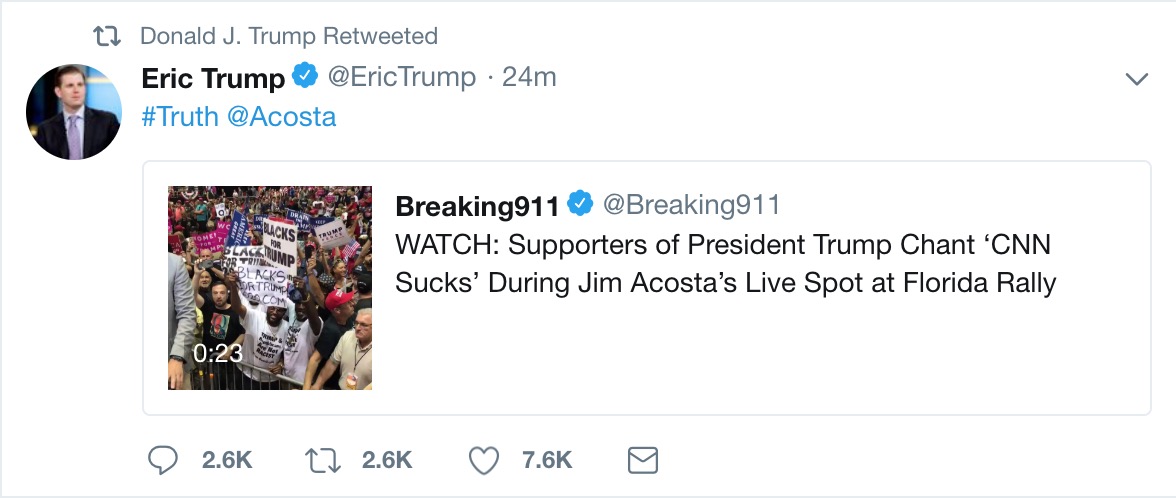Click the 7.6K likes count
This screenshot has height=498, width=1176.
coord(547,460)
